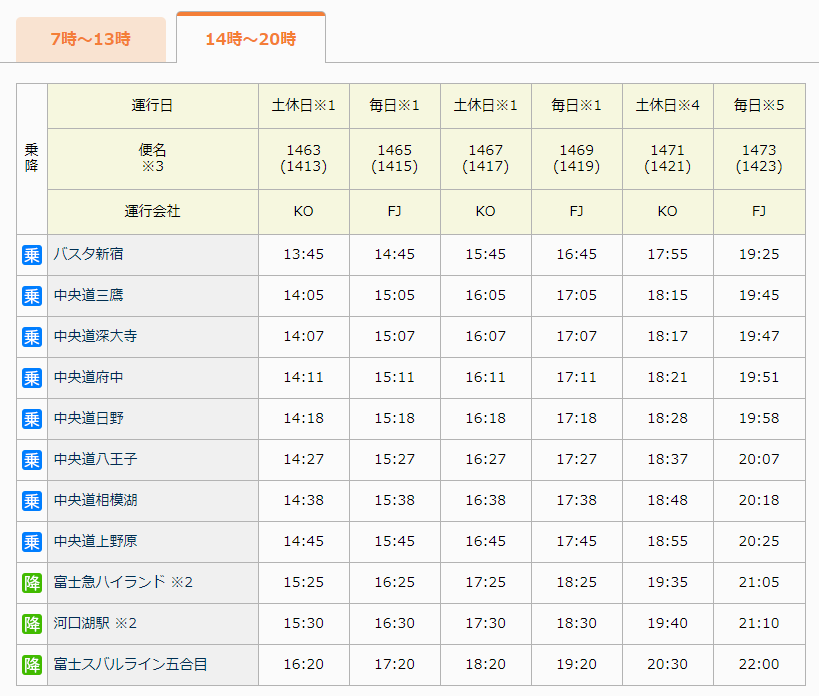Click the 土休日※4 header cell
This screenshot has height=696, width=819.
668,106
